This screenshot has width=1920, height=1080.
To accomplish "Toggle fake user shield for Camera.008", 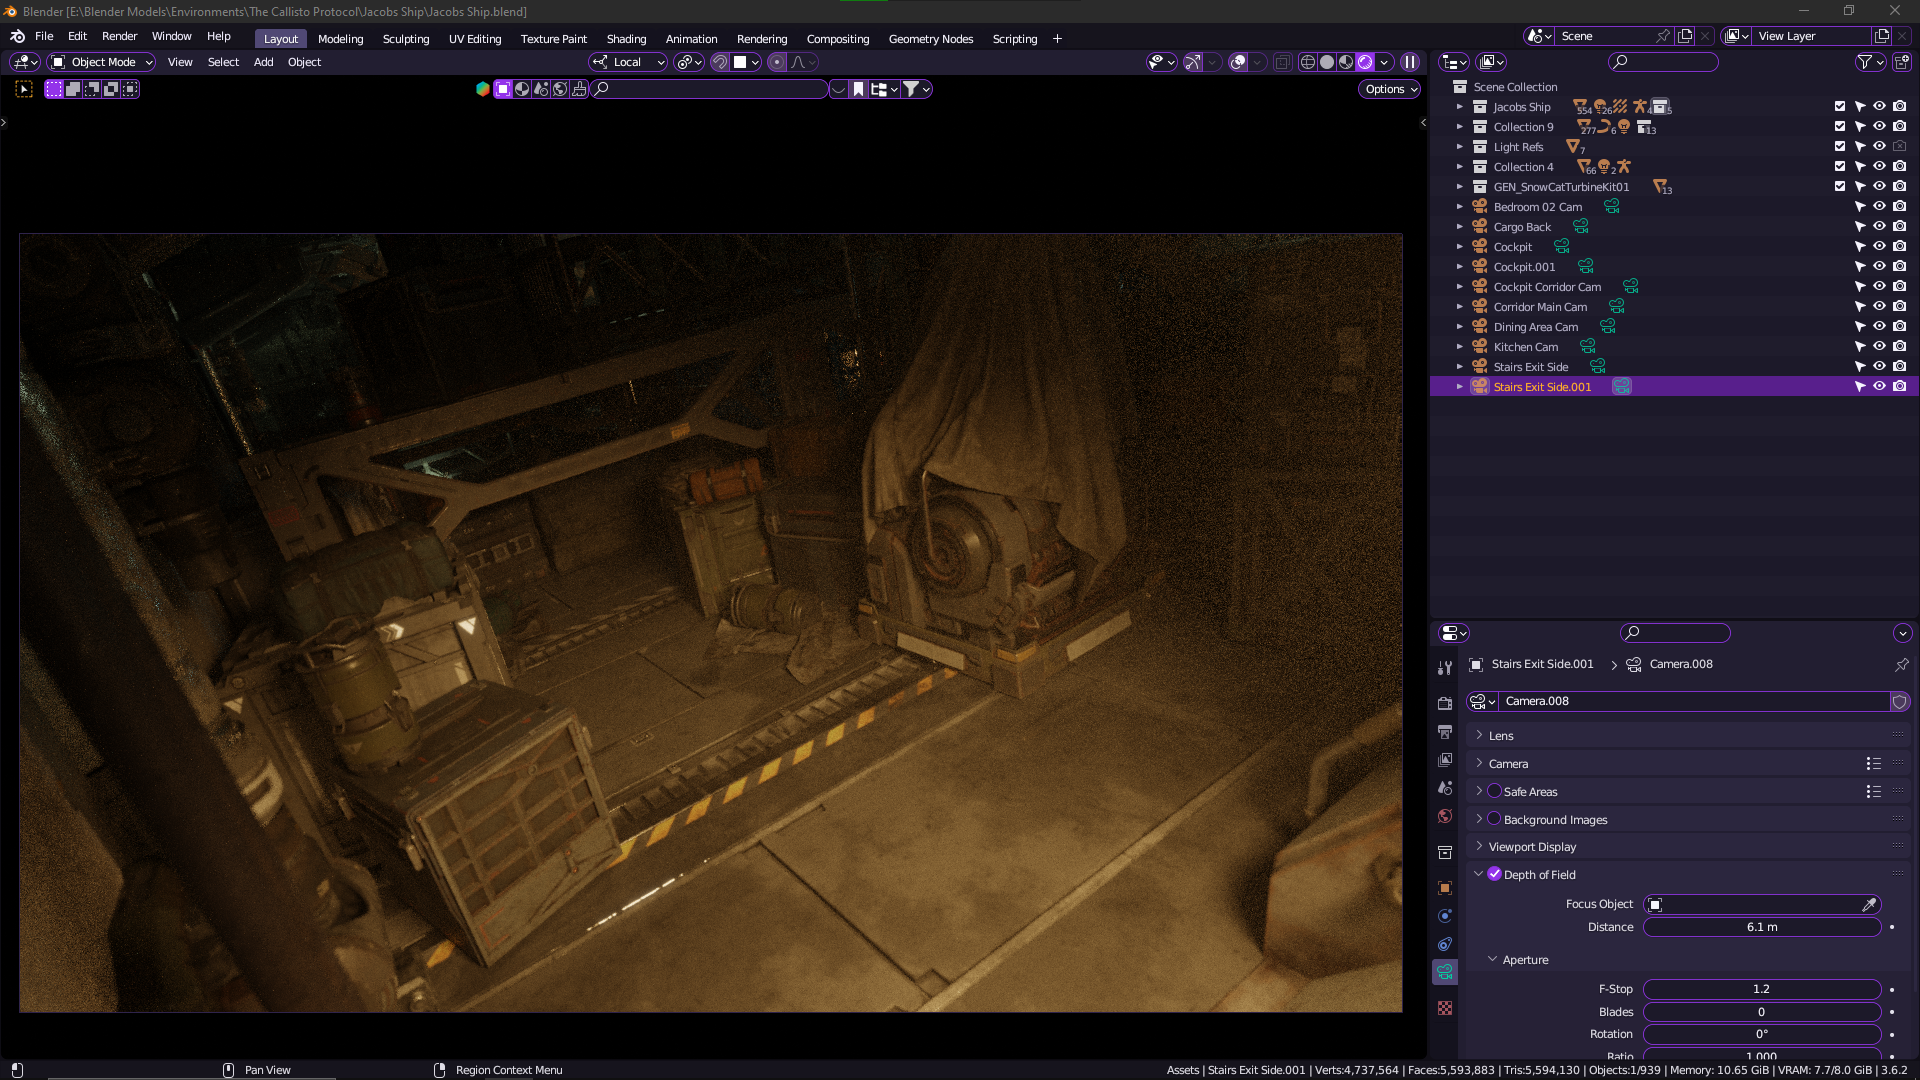I will [x=1900, y=702].
